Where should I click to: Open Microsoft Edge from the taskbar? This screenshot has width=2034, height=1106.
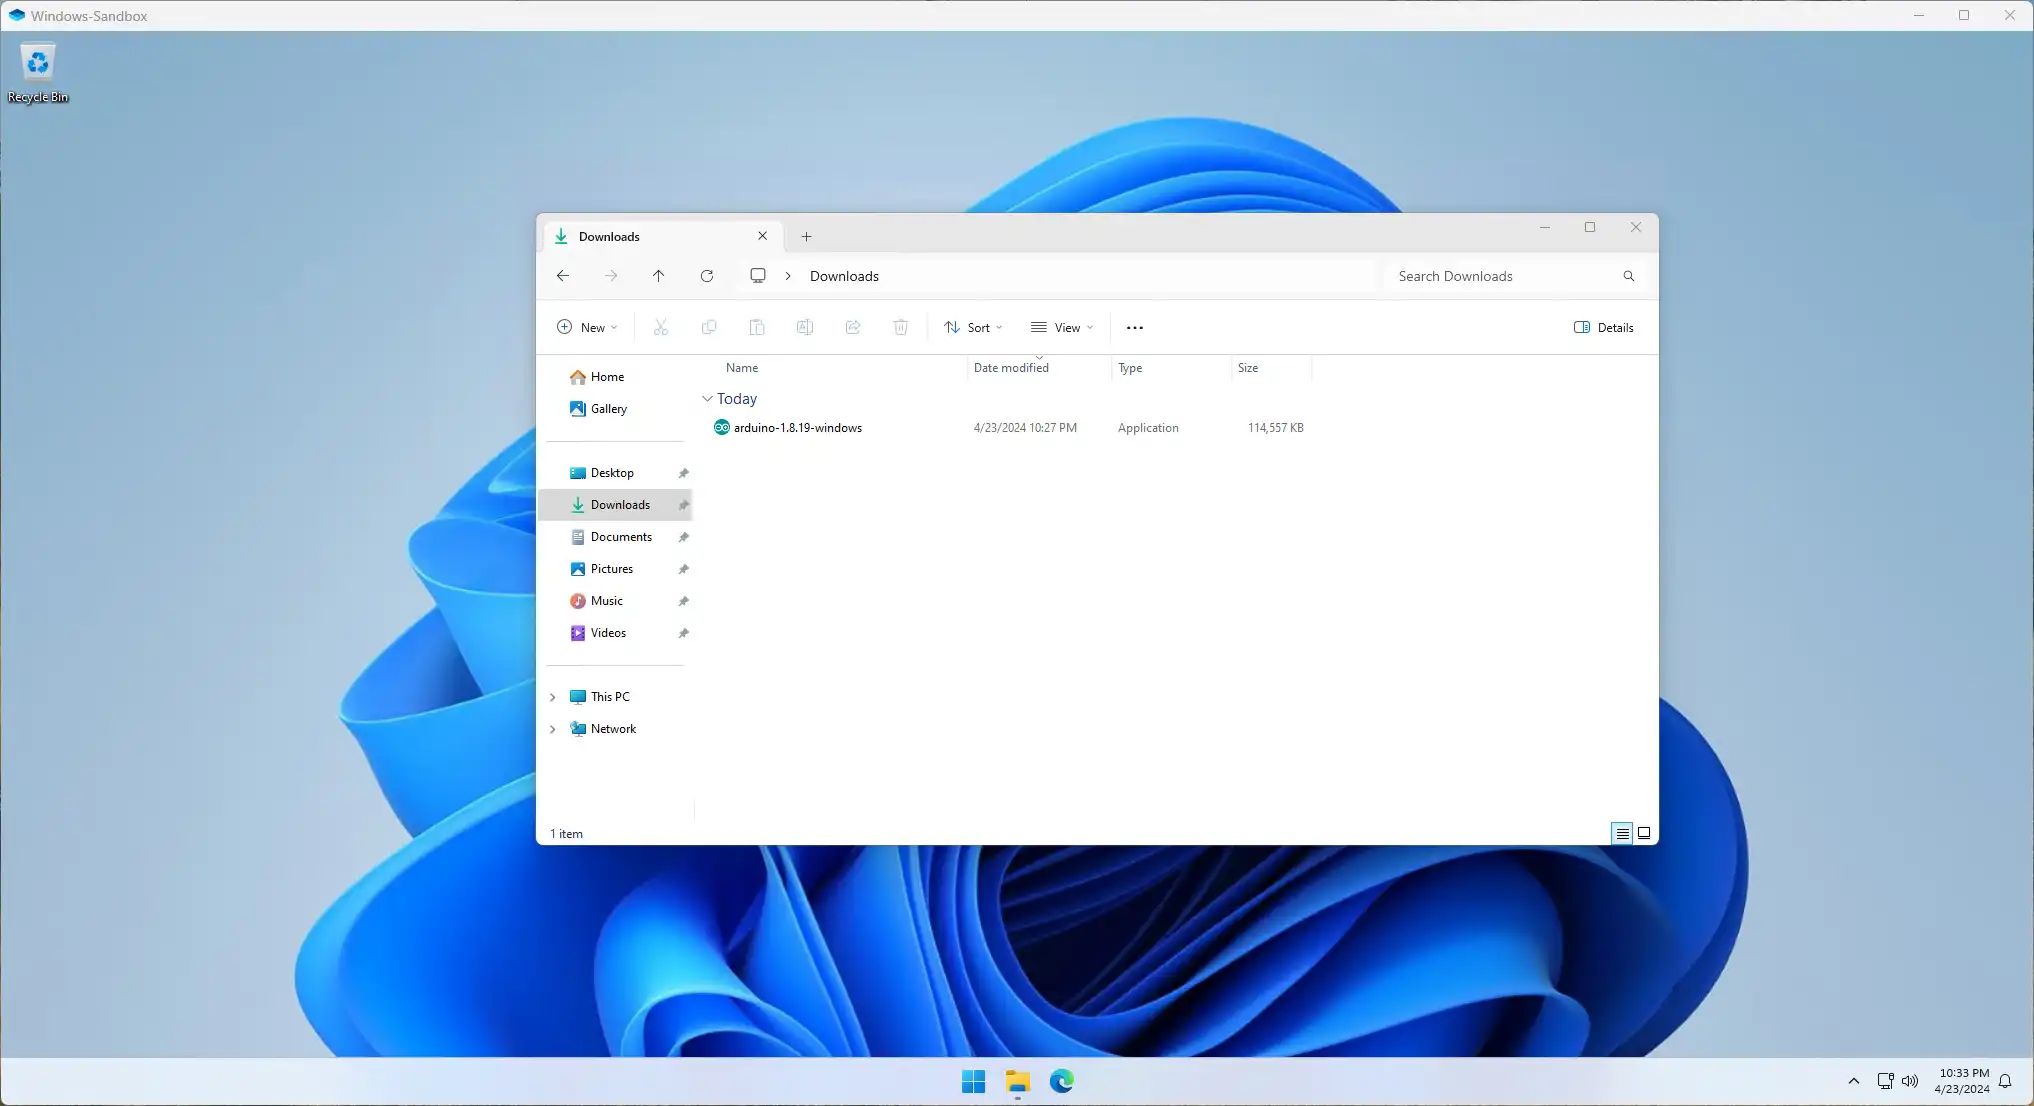tap(1061, 1081)
